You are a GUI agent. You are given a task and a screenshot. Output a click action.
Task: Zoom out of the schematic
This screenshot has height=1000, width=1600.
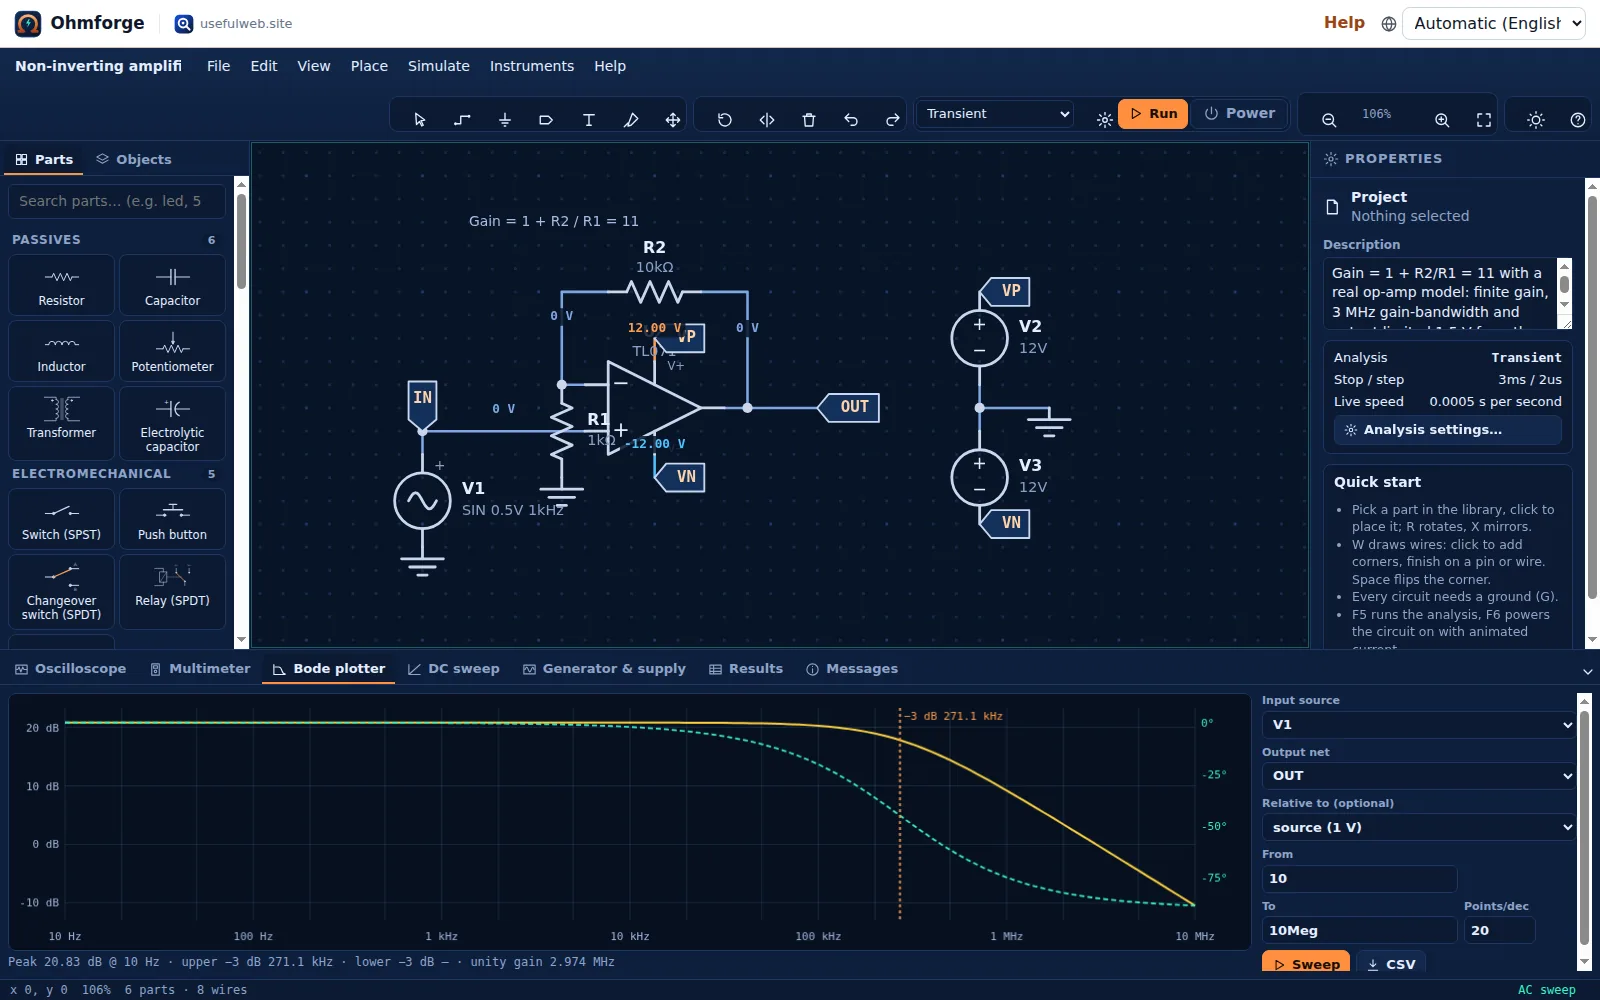point(1329,120)
